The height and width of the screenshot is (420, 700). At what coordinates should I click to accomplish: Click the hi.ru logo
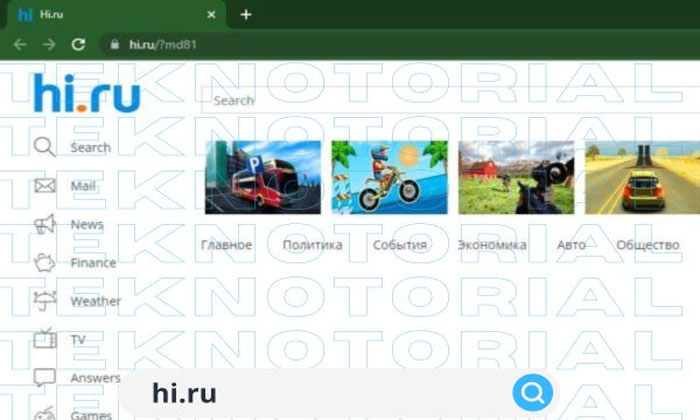(x=87, y=93)
